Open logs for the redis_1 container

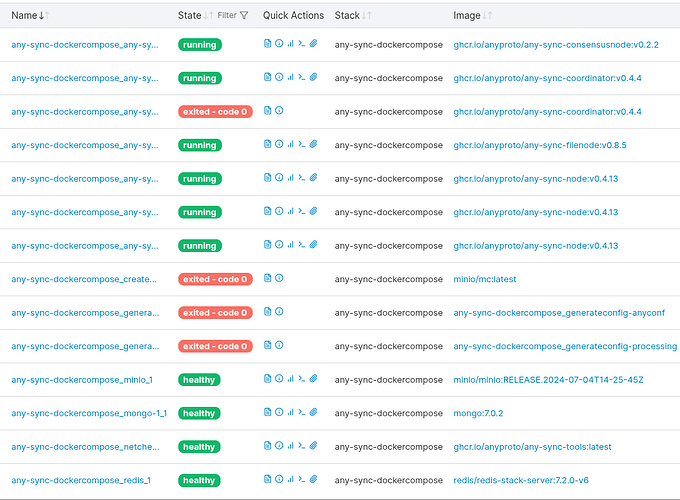(x=268, y=479)
